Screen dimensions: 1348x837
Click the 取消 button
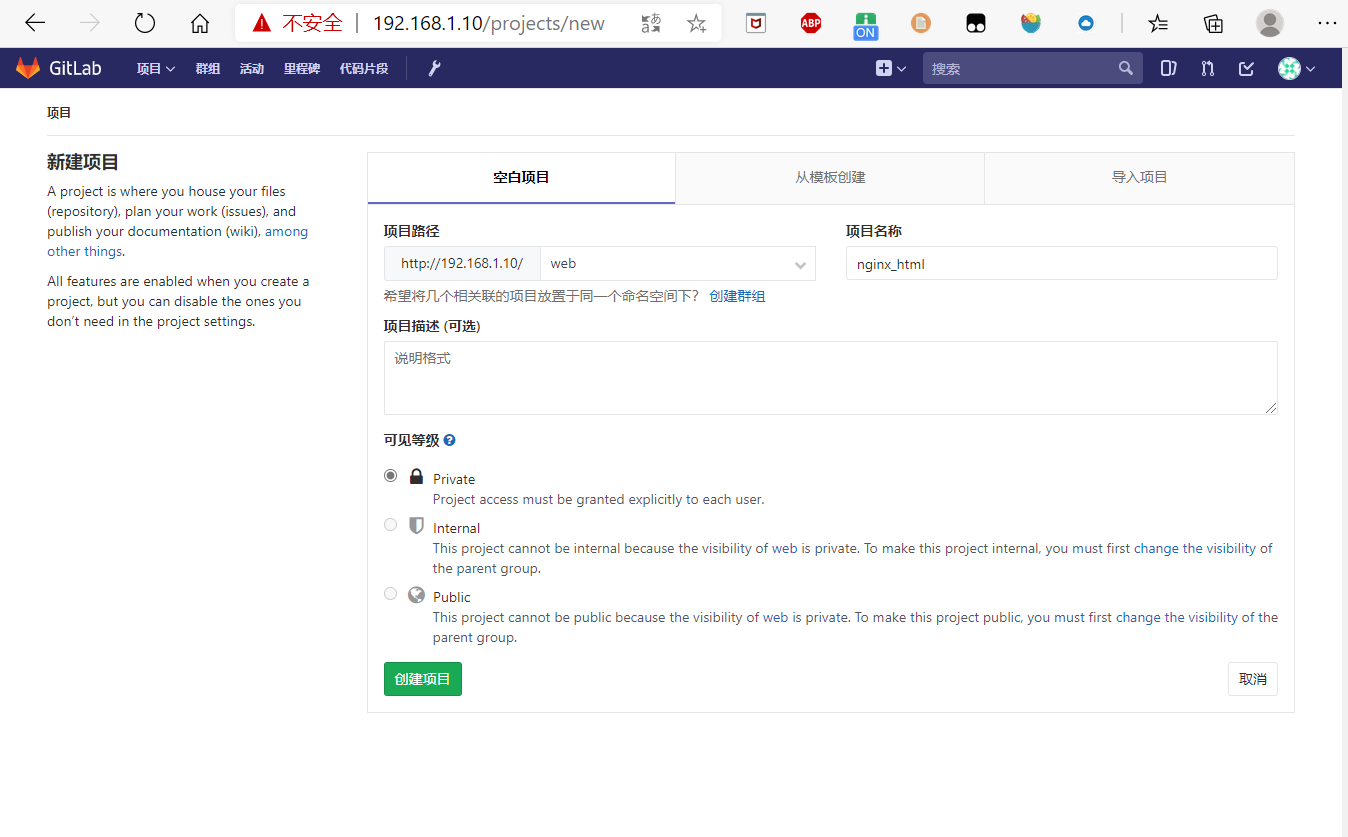click(x=1253, y=679)
